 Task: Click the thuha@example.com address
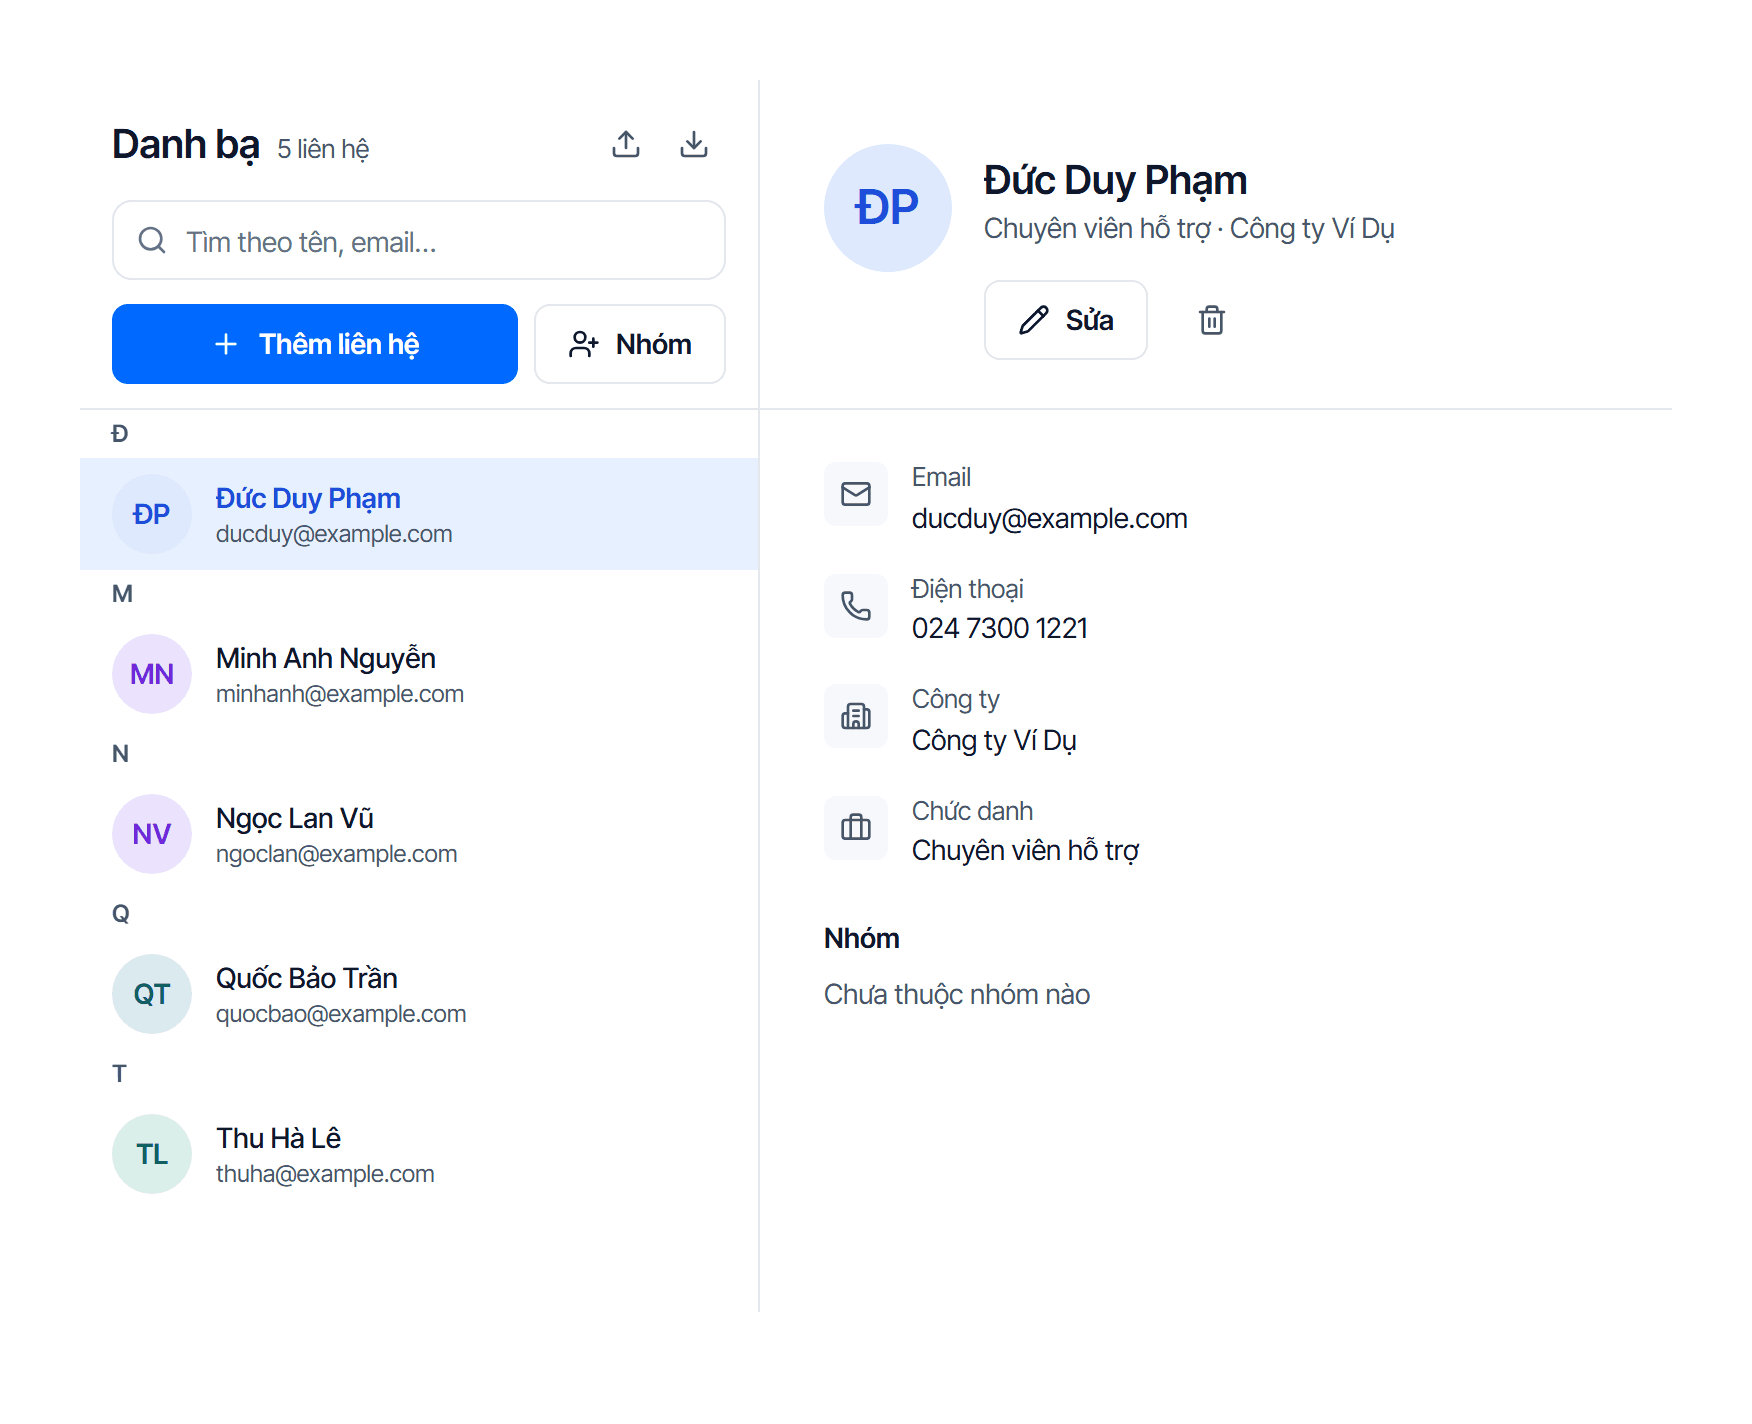pyautogui.click(x=325, y=1174)
